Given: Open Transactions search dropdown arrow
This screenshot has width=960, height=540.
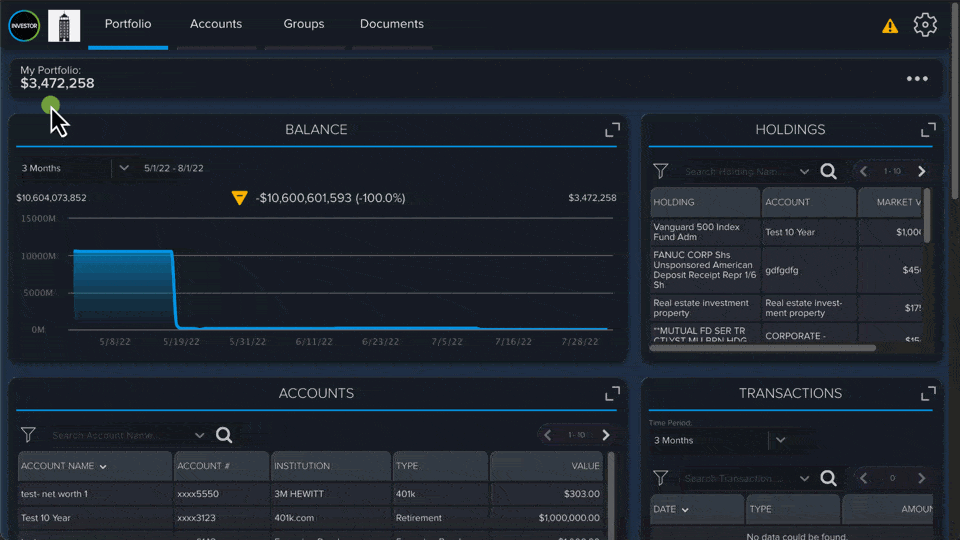Looking at the screenshot, I should click(804, 478).
